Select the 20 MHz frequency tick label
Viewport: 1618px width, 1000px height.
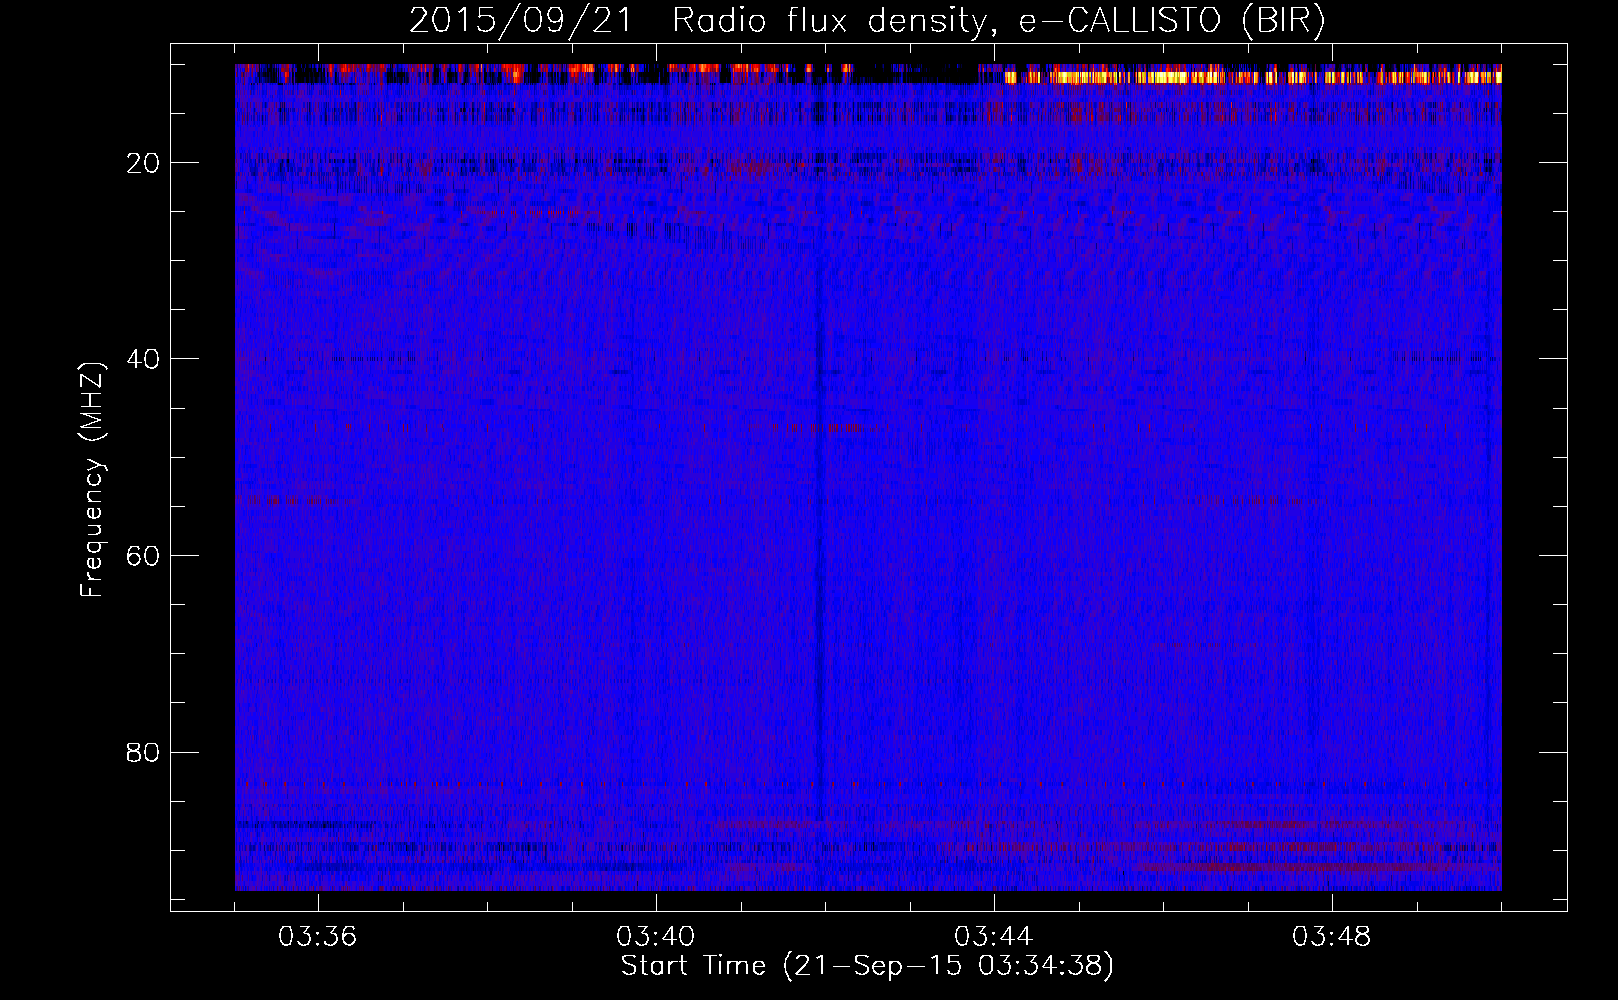(144, 163)
